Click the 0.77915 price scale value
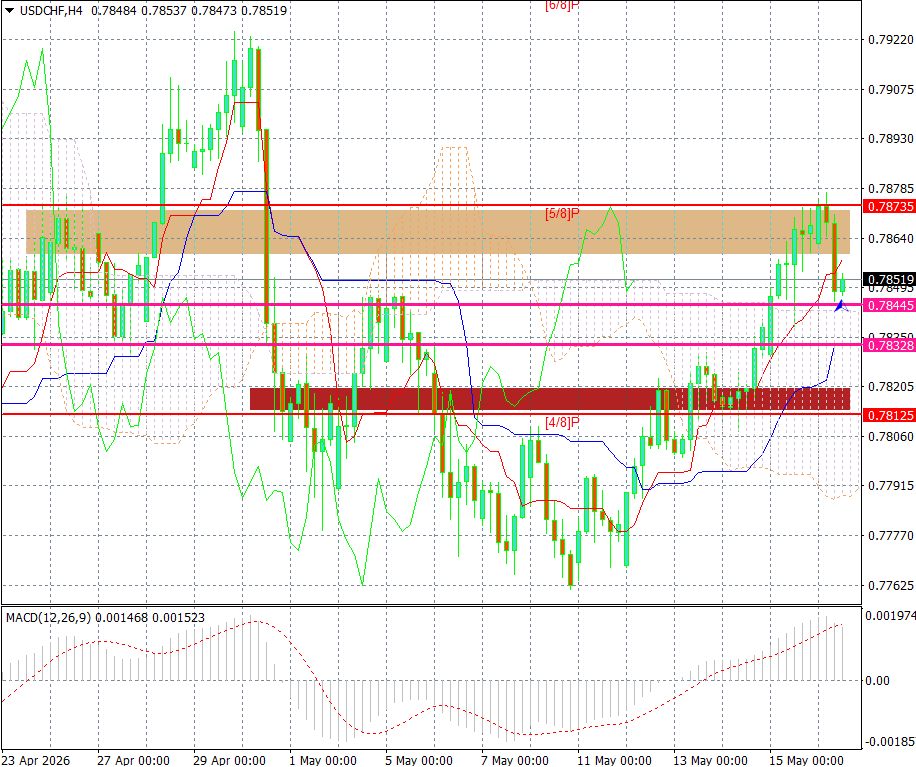The height and width of the screenshot is (767, 916). coord(890,485)
